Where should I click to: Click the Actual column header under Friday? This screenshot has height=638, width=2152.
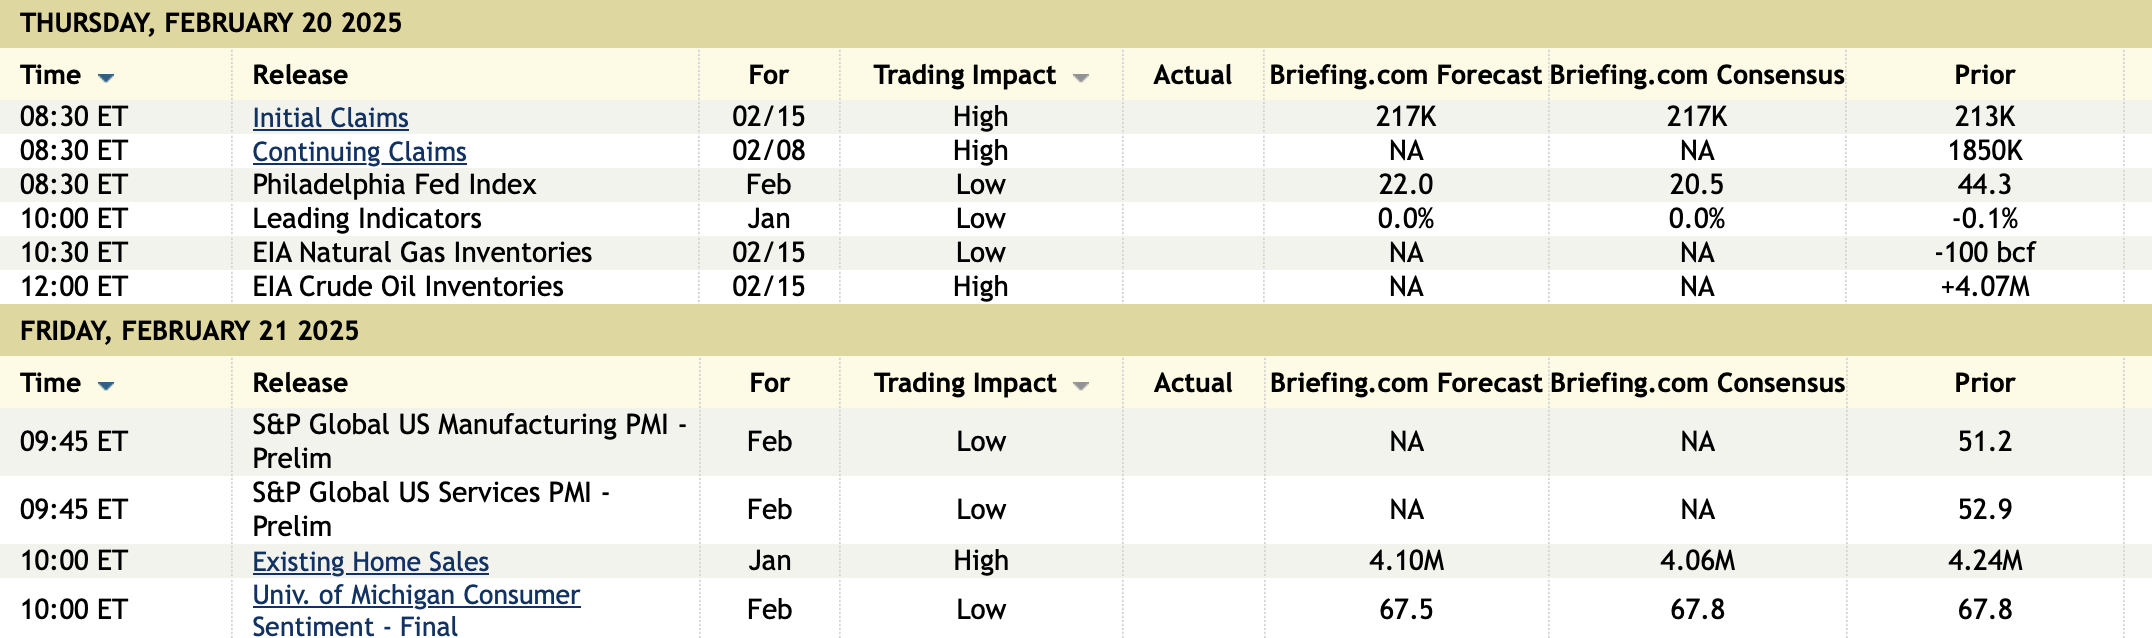1192,383
